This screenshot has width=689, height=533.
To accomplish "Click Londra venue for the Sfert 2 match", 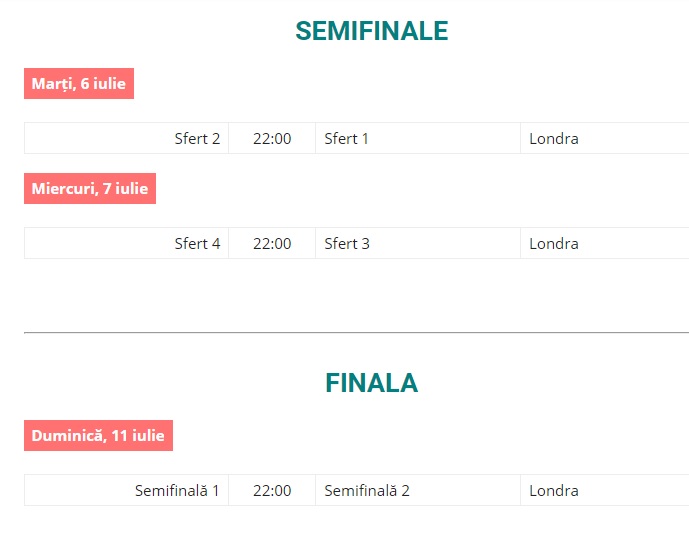I will click(554, 139).
